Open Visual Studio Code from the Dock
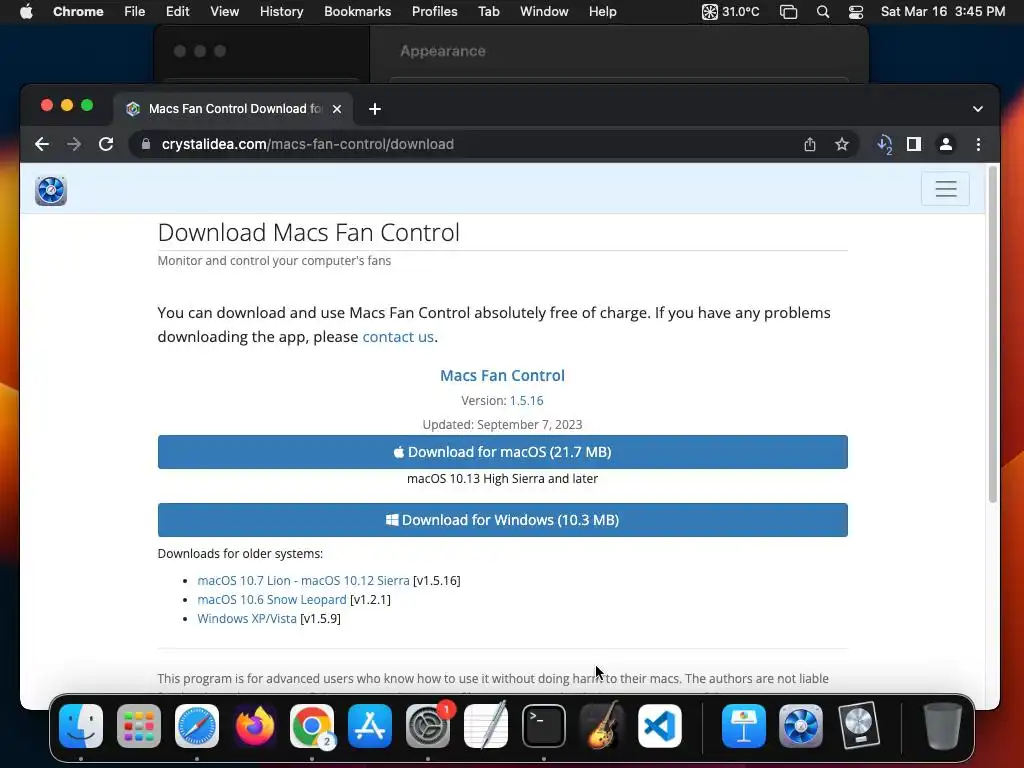1024x768 pixels. pyautogui.click(x=660, y=726)
